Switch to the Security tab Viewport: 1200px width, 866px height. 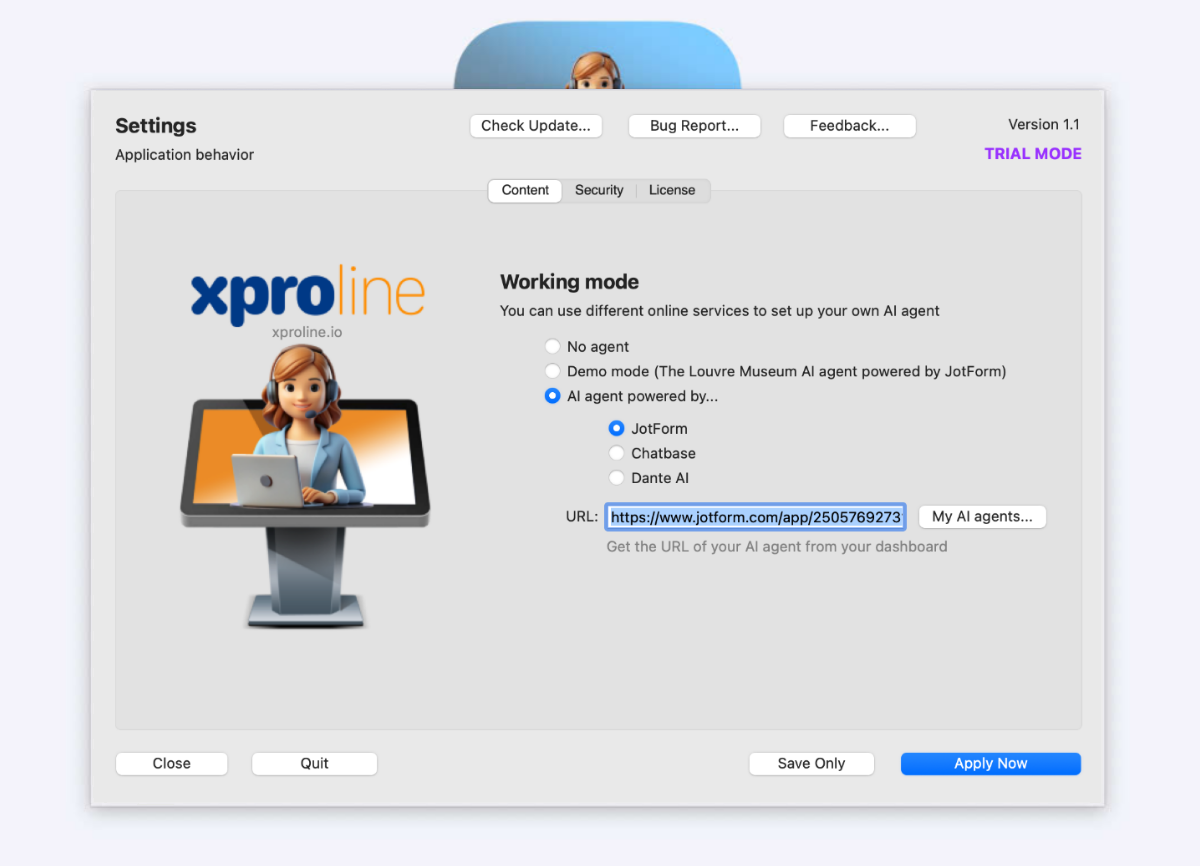(599, 190)
